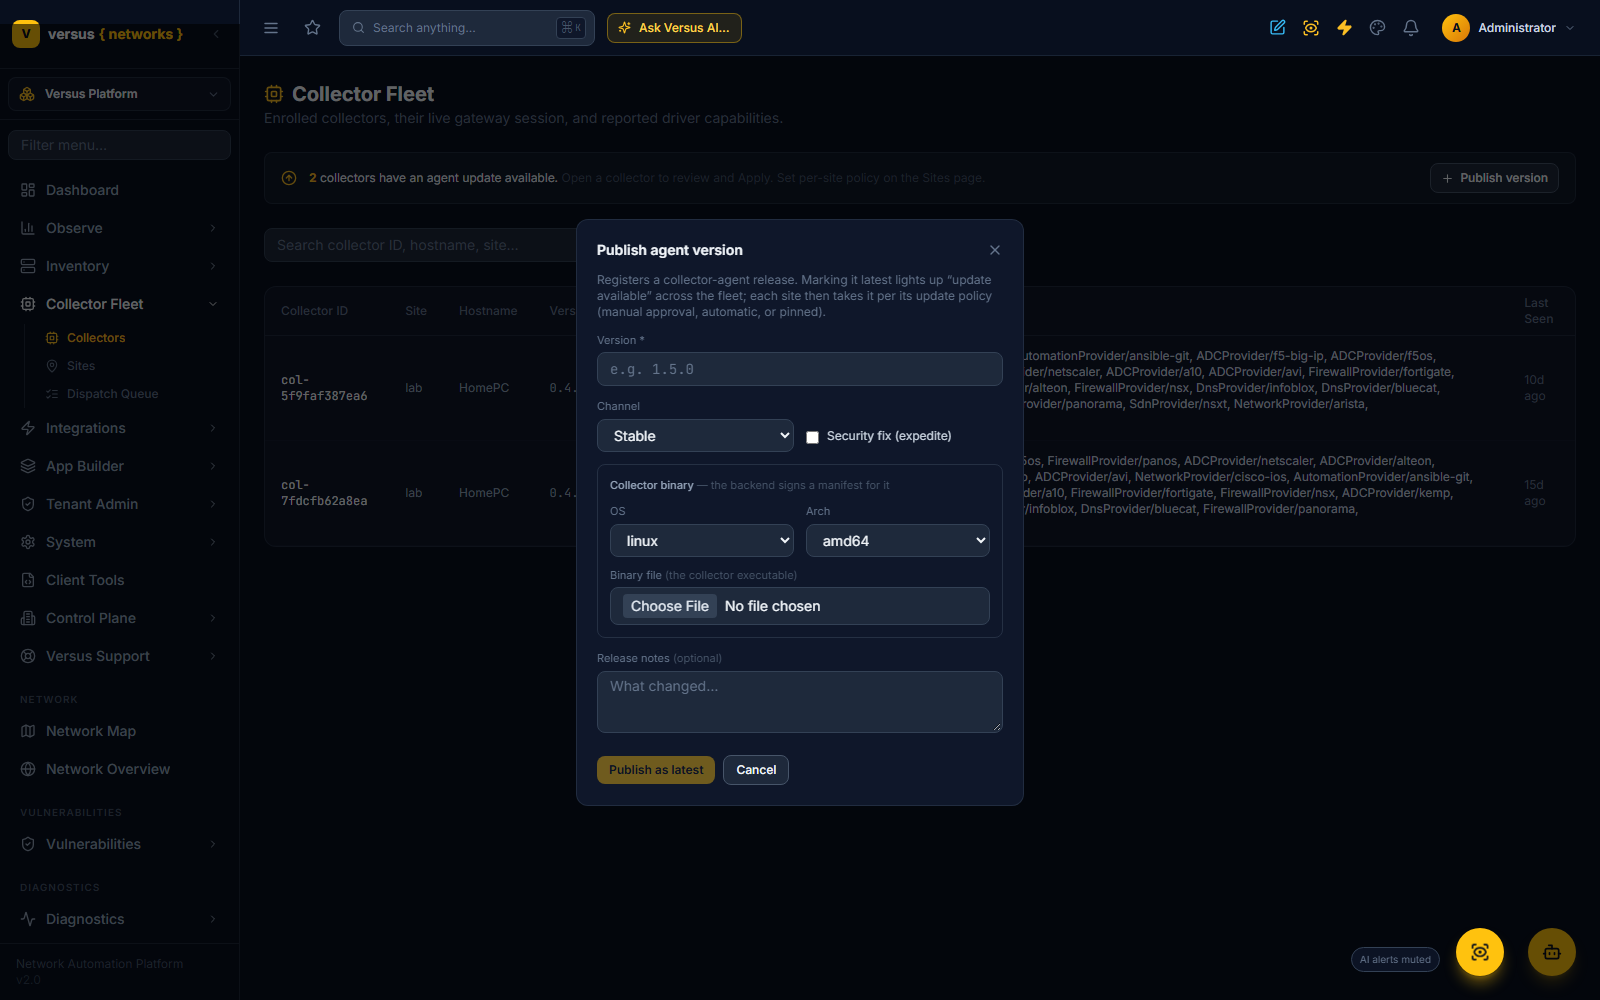Viewport: 1600px width, 1000px height.
Task: Open the Versus Platform selector
Action: (119, 94)
